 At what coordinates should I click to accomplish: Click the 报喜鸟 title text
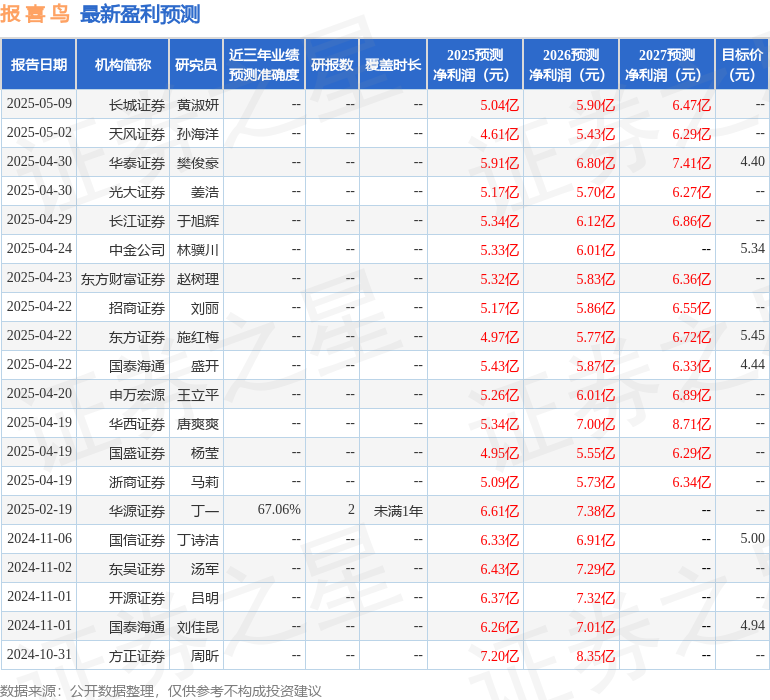(35, 14)
